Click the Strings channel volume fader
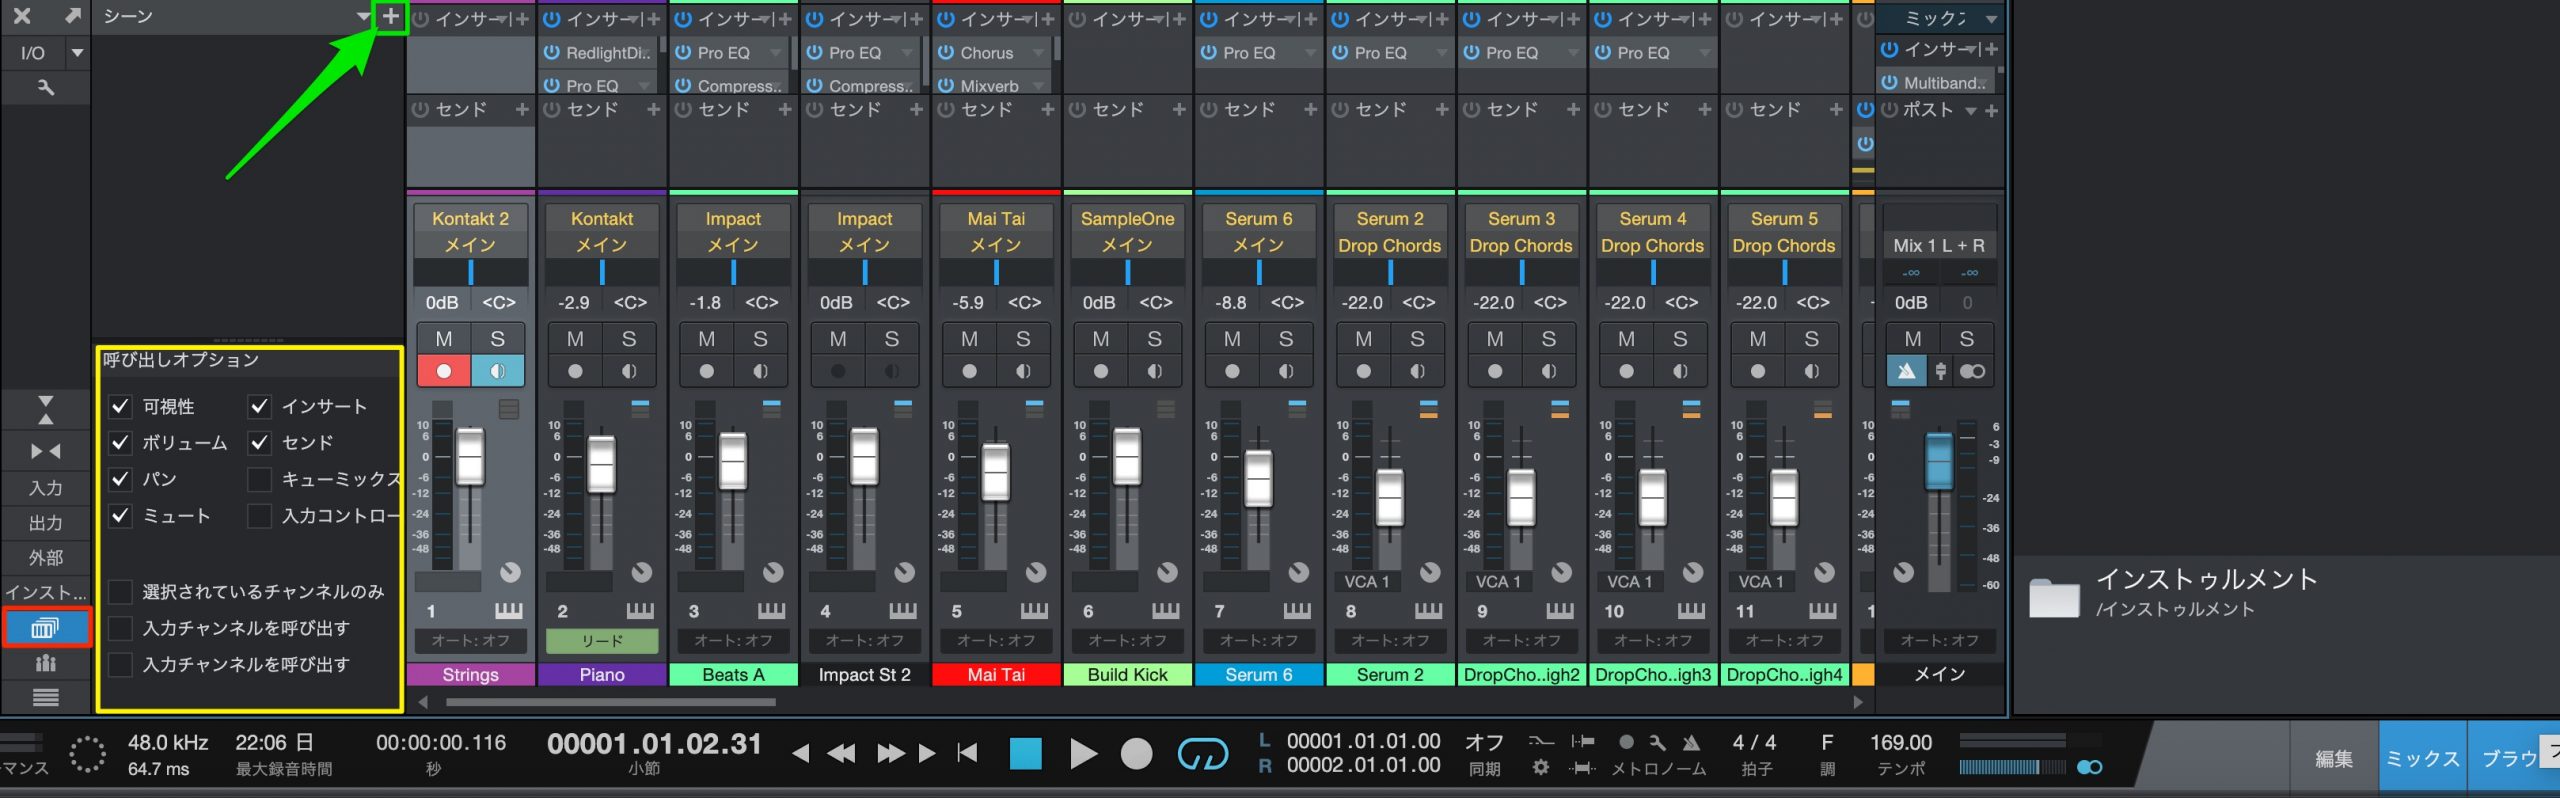This screenshot has width=2560, height=798. click(x=470, y=457)
